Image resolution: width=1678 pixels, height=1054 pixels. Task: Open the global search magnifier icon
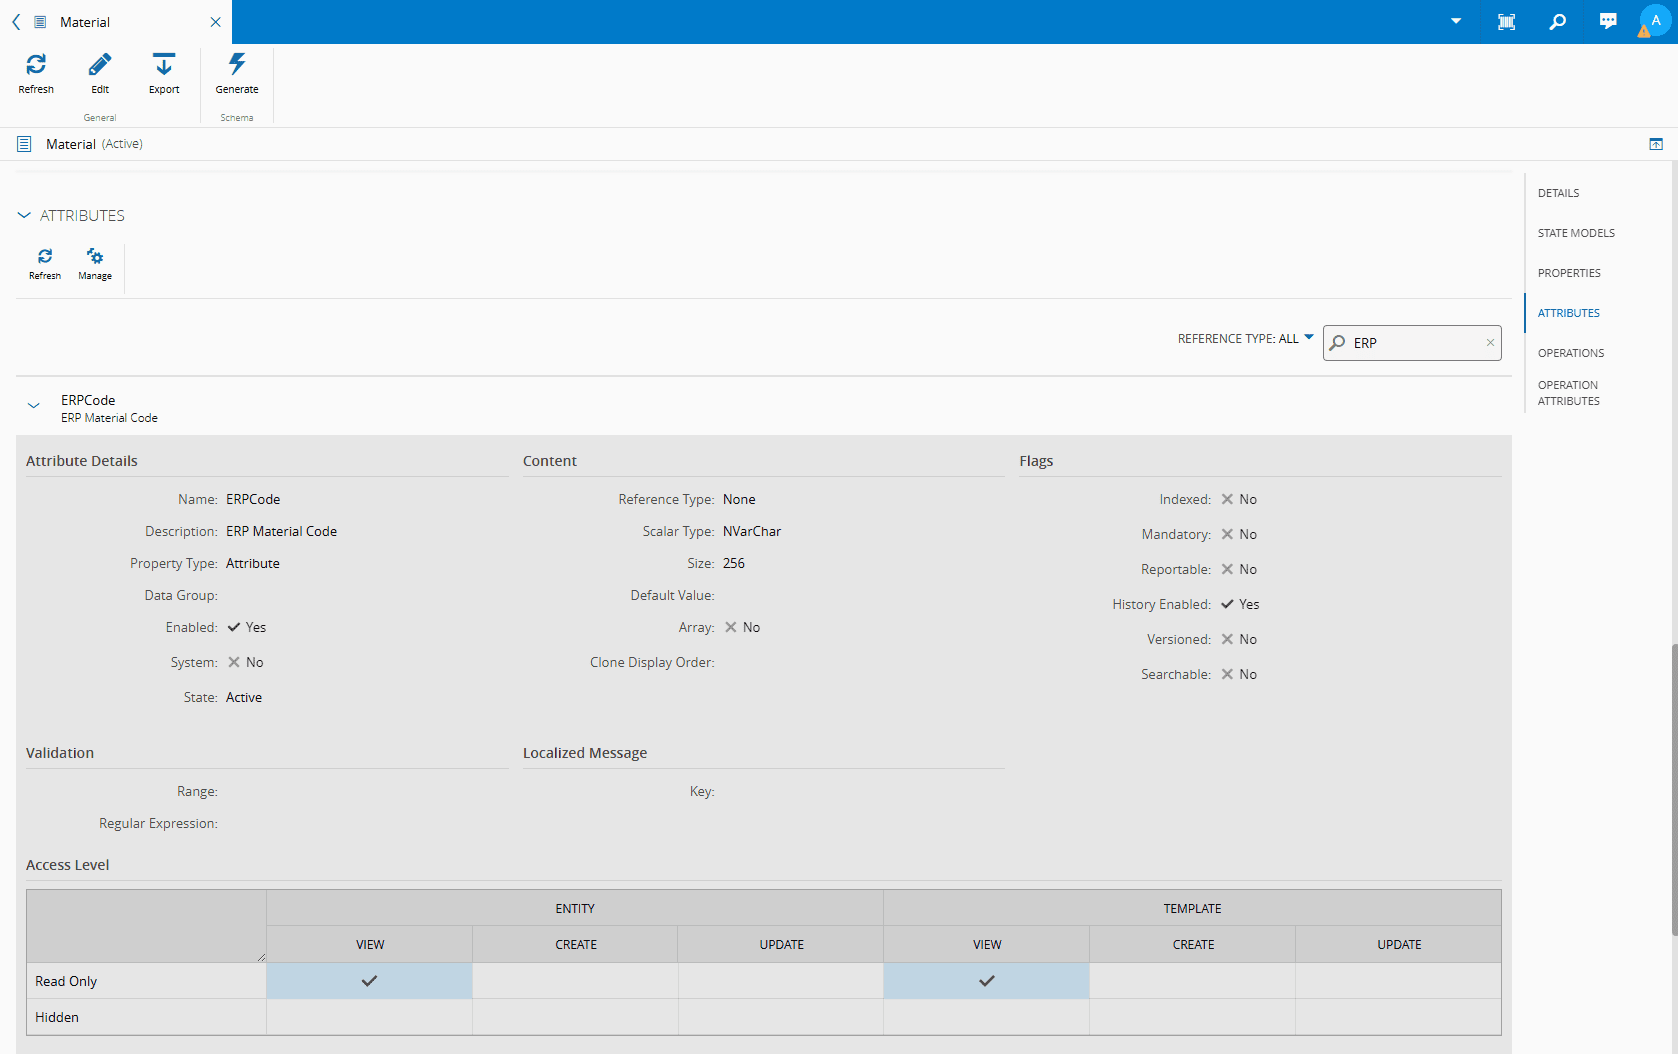[x=1557, y=22]
